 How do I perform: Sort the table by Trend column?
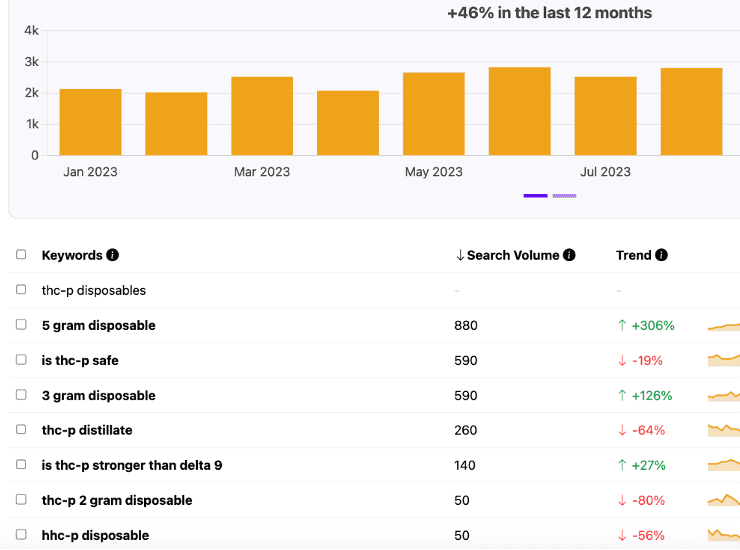pos(633,255)
